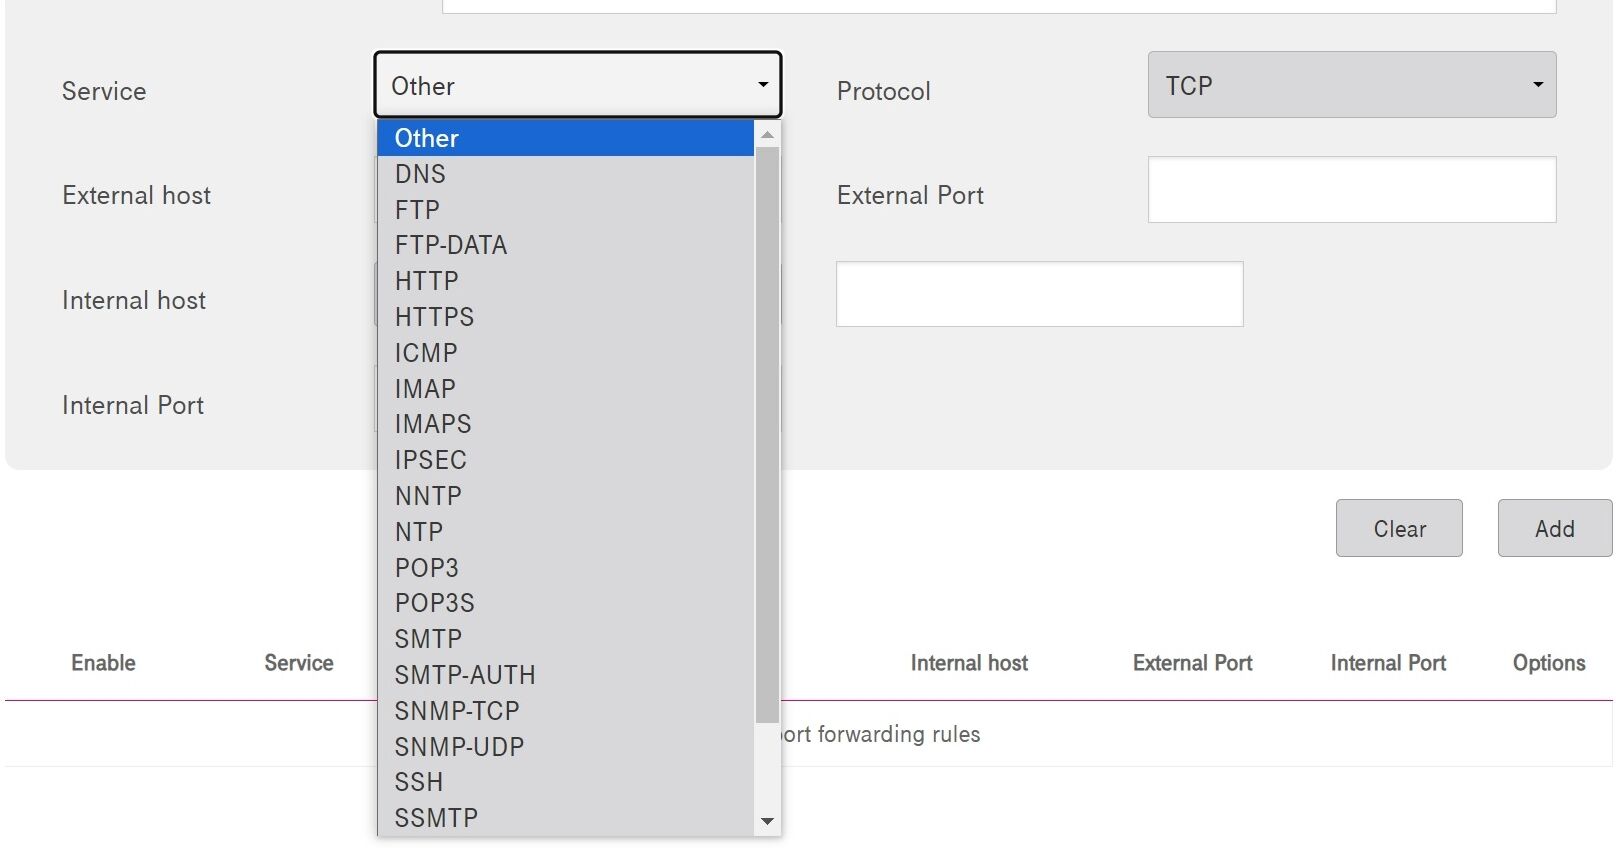Open the Protocol TCP dropdown
Screen dimensions: 1616x853
(1350, 85)
